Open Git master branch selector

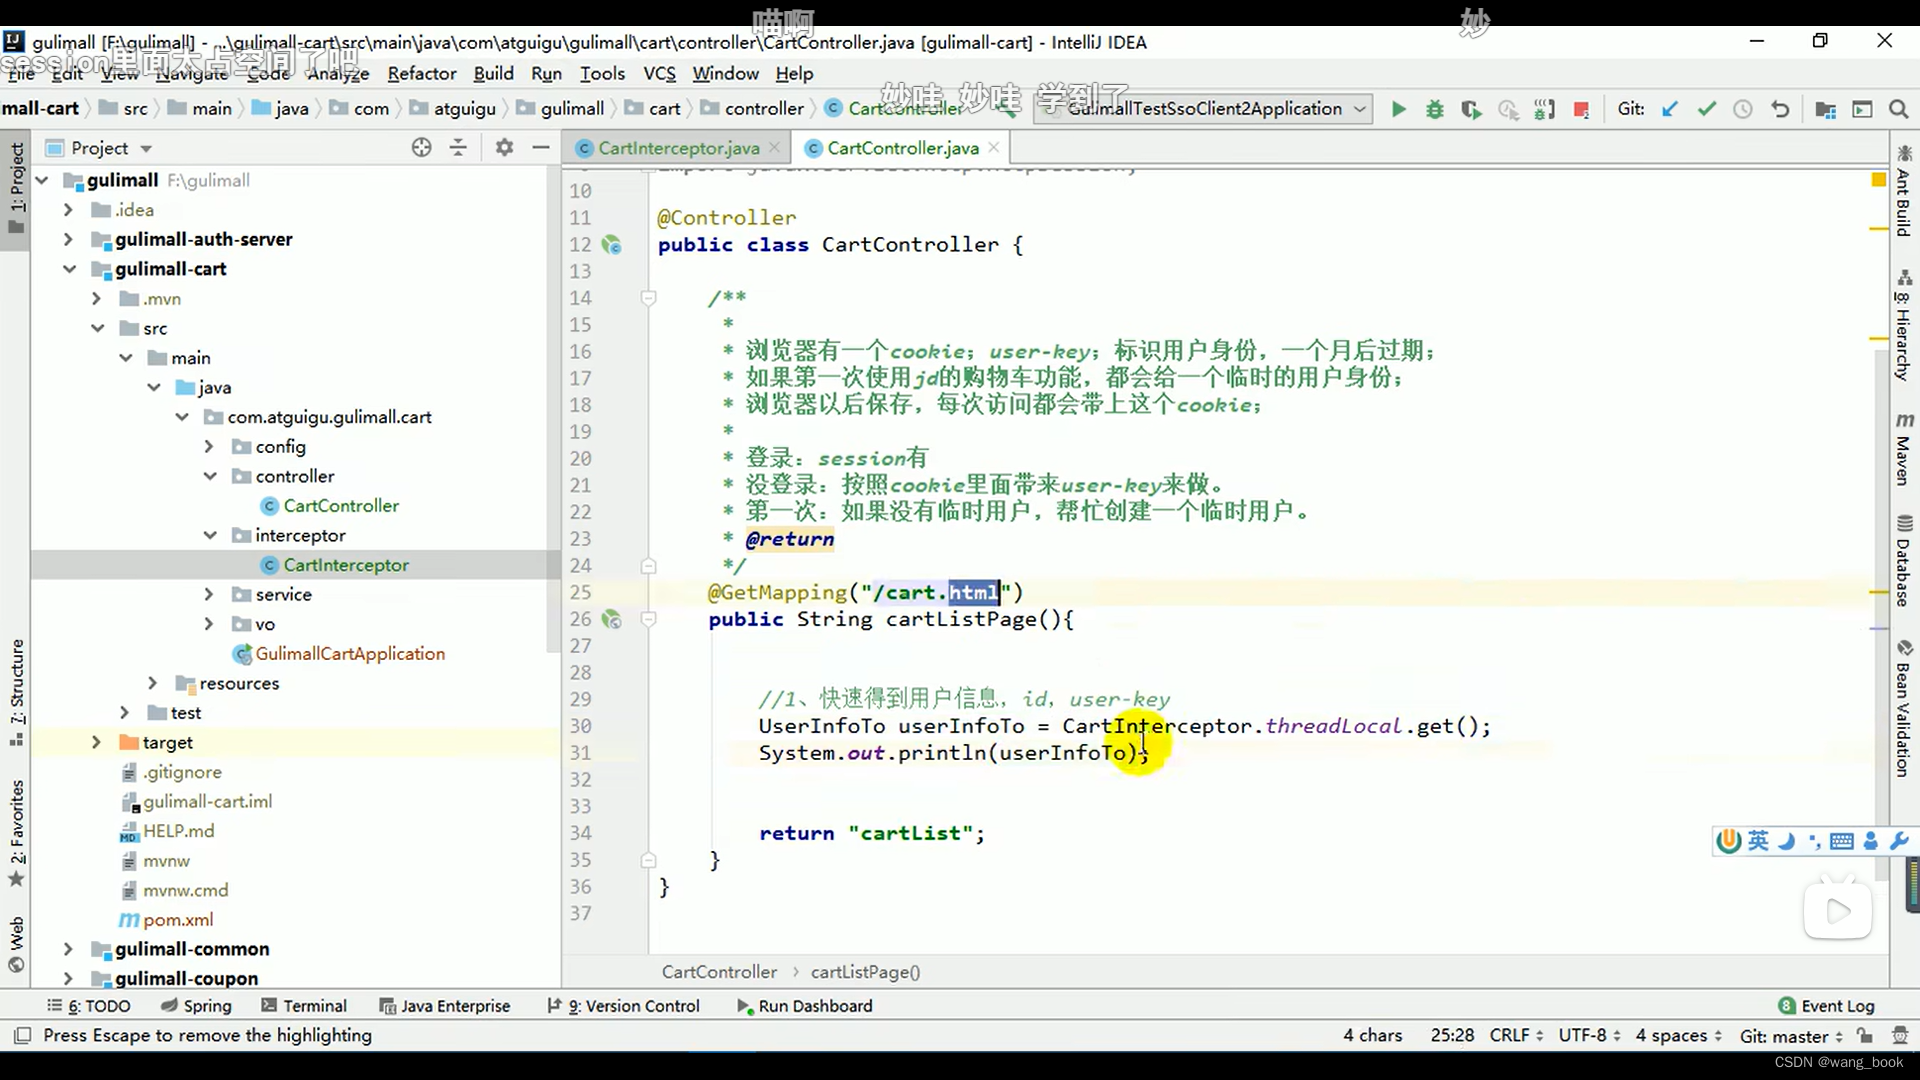[x=1791, y=1035]
